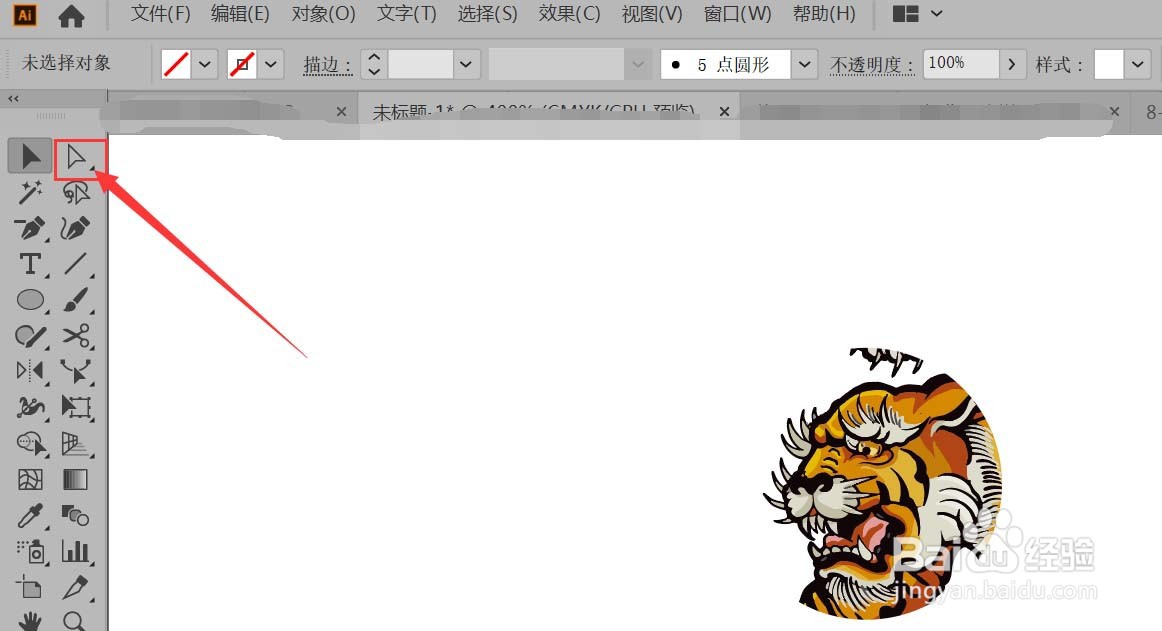Choose the Lasso tool
This screenshot has width=1162, height=631.
[x=76, y=193]
